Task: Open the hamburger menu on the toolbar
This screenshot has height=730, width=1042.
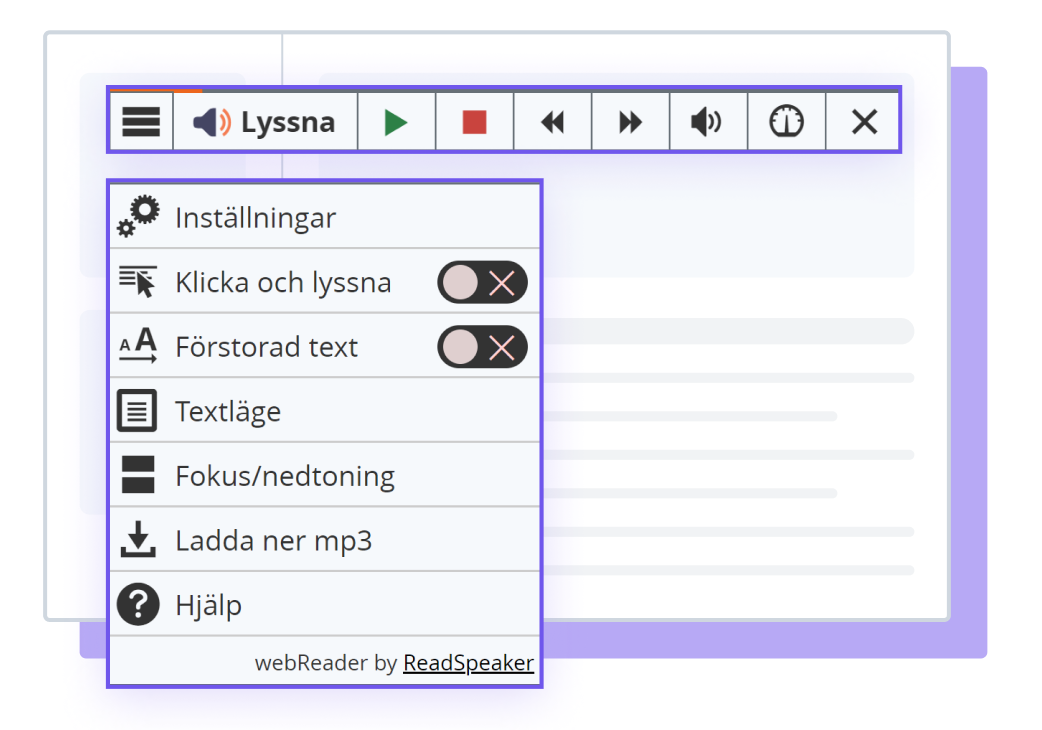Action: coord(140,121)
